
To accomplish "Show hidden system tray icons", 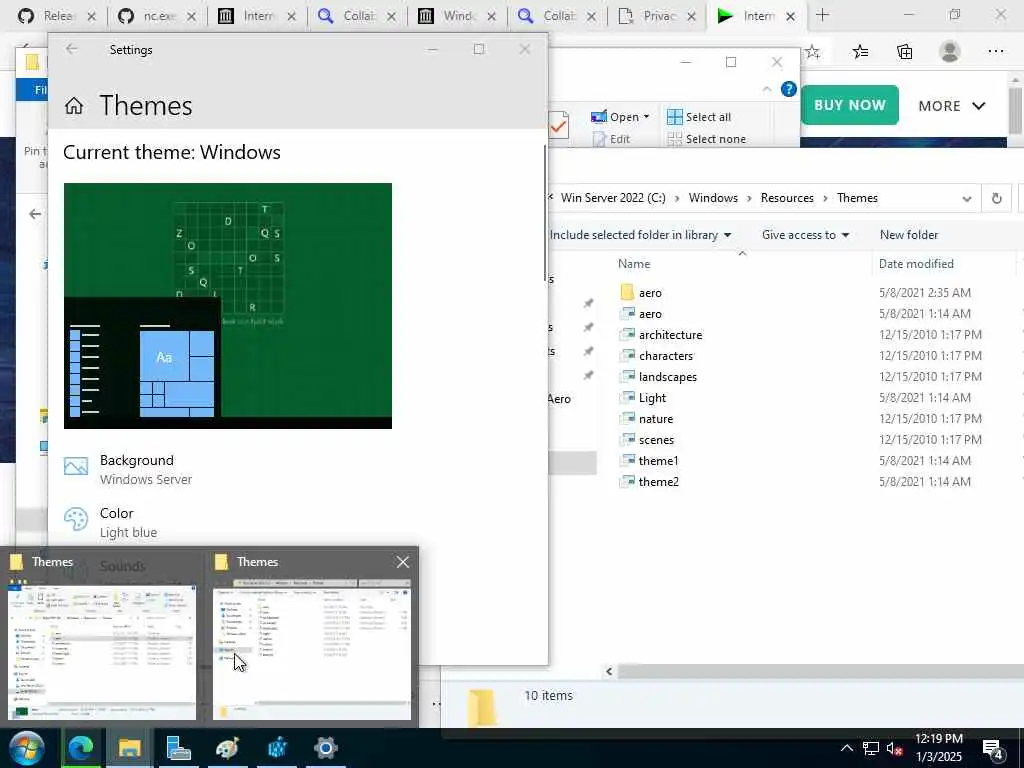I will pyautogui.click(x=846, y=748).
